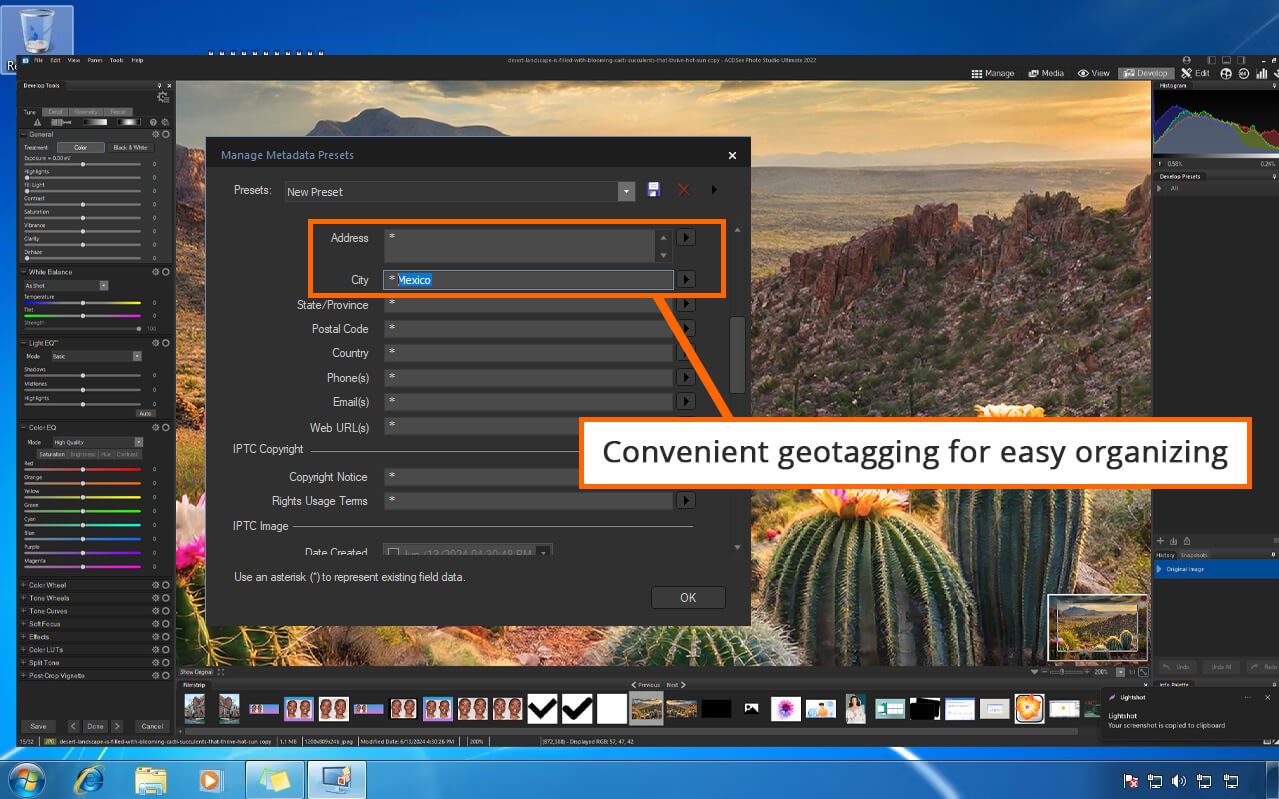
Task: Open the White Balance settings gear
Action: point(155,272)
